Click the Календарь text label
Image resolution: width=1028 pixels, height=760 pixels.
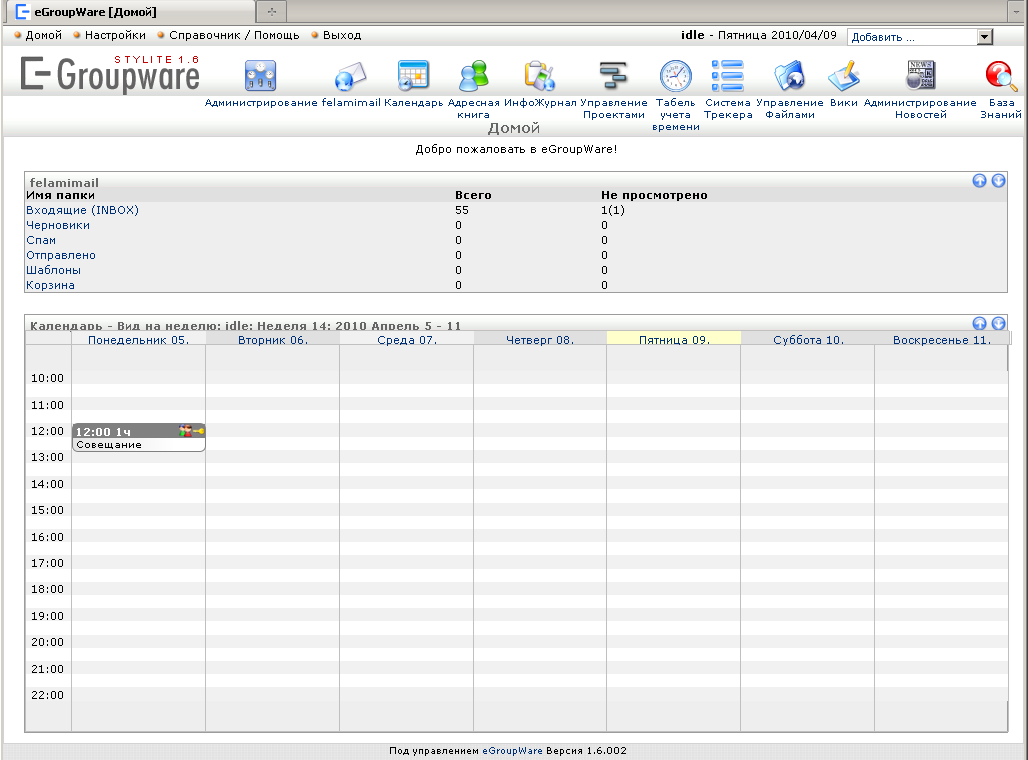click(x=414, y=102)
